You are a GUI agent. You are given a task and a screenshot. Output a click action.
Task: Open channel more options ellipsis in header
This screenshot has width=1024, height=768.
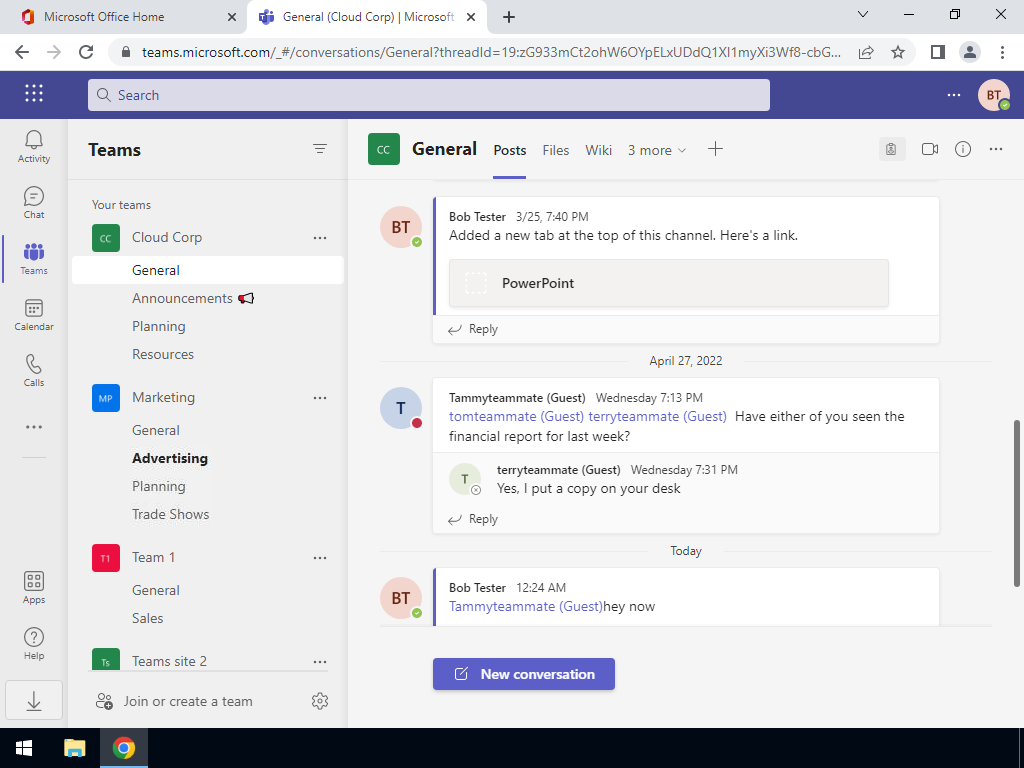pos(996,150)
